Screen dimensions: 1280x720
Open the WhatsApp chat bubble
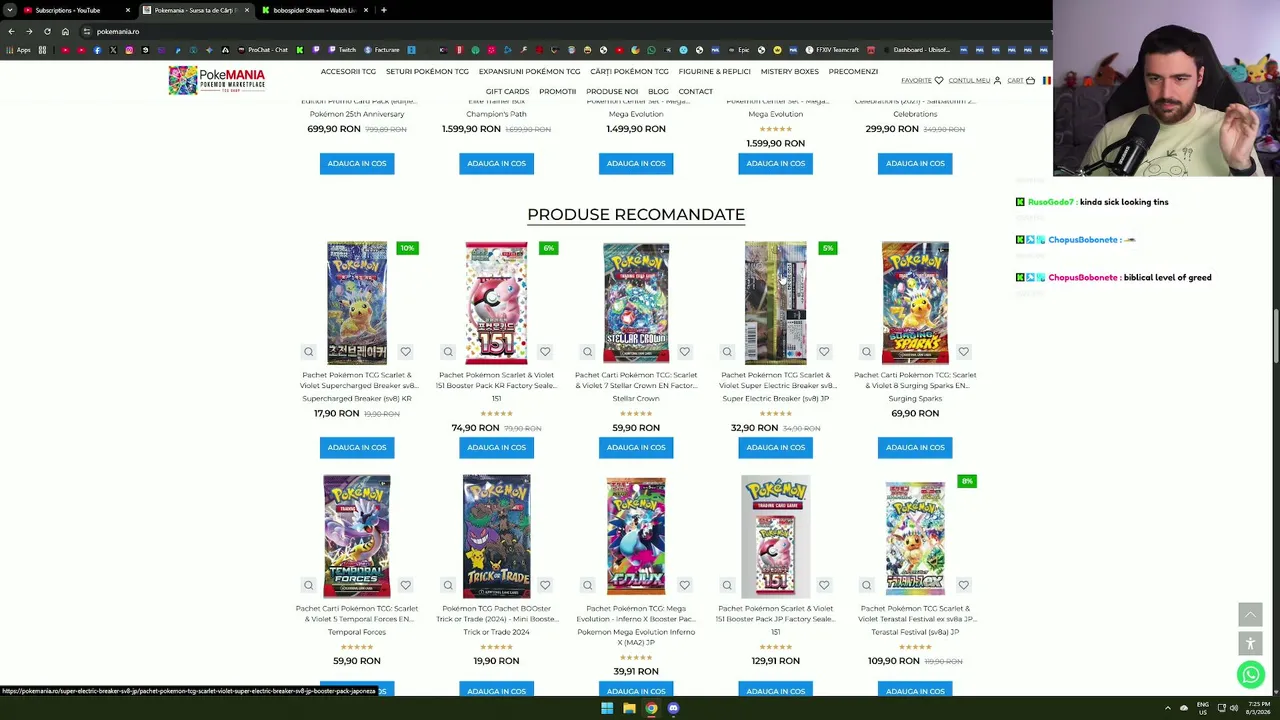click(1250, 675)
